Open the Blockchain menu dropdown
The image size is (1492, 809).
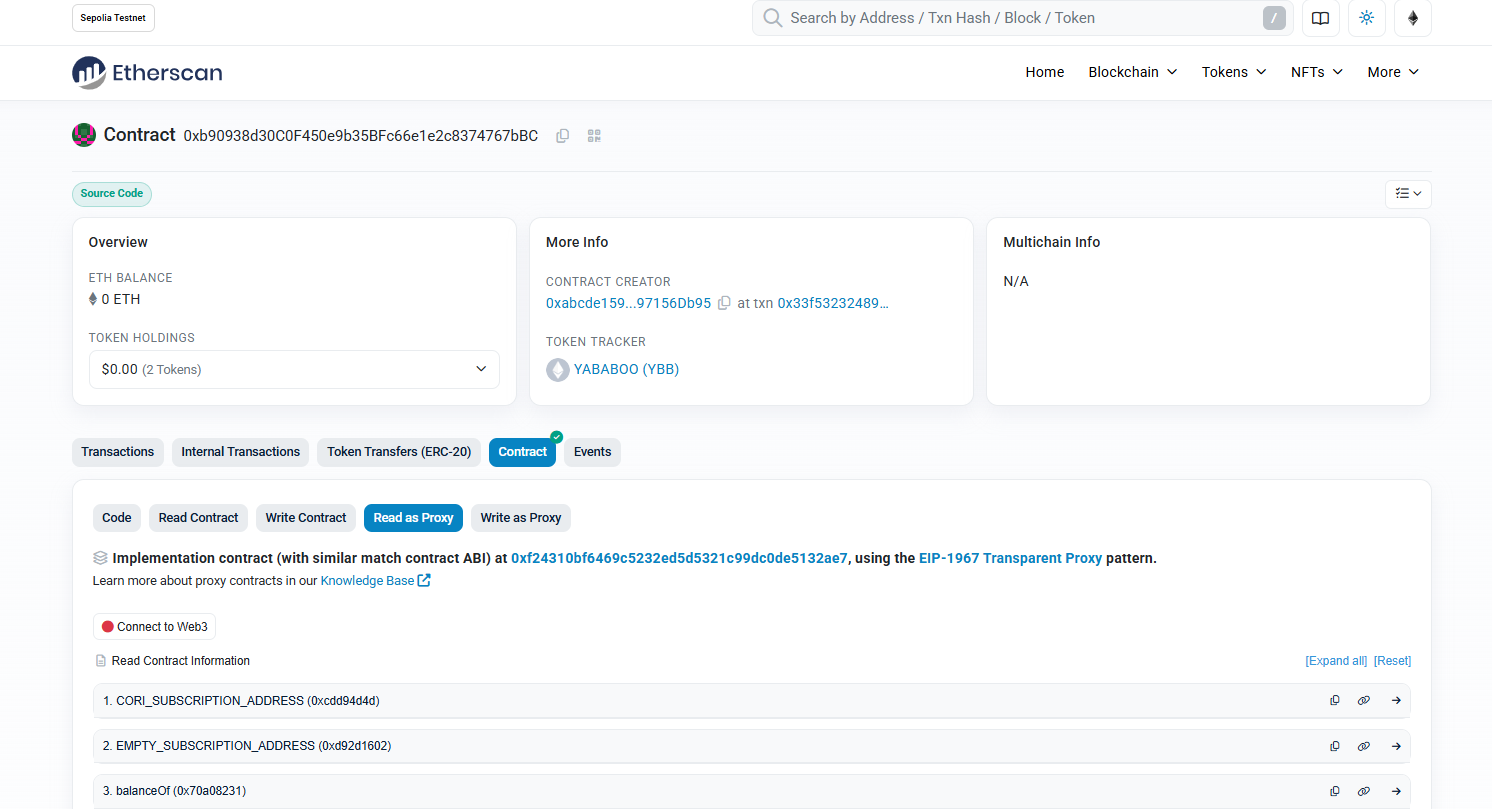click(1132, 72)
